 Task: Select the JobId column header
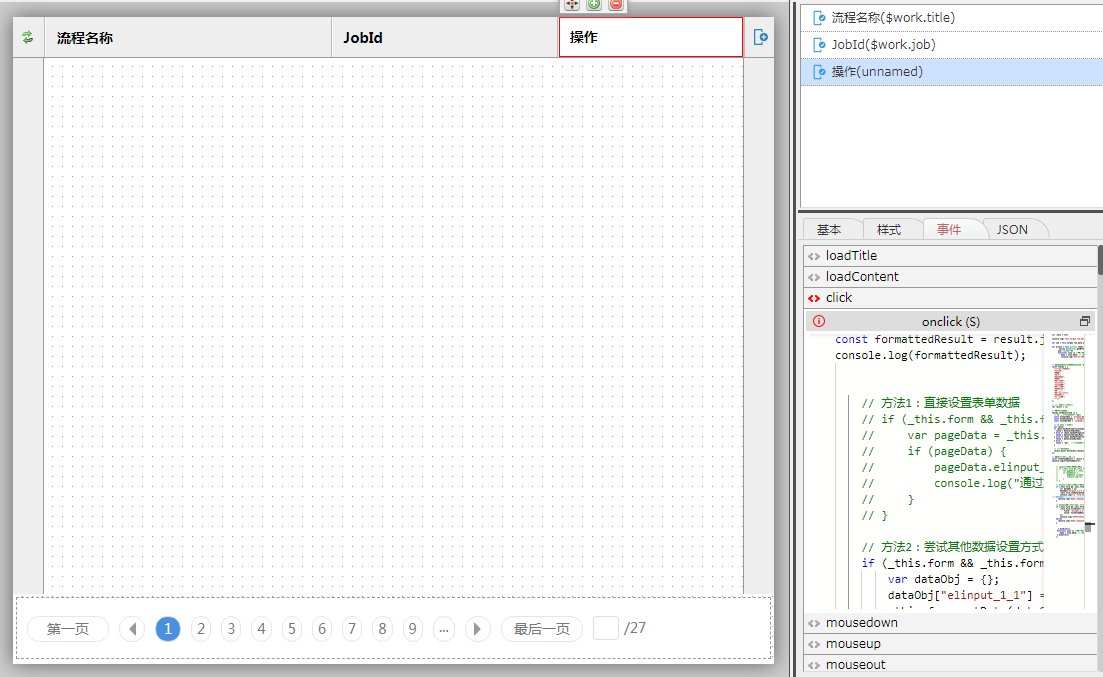(445, 37)
